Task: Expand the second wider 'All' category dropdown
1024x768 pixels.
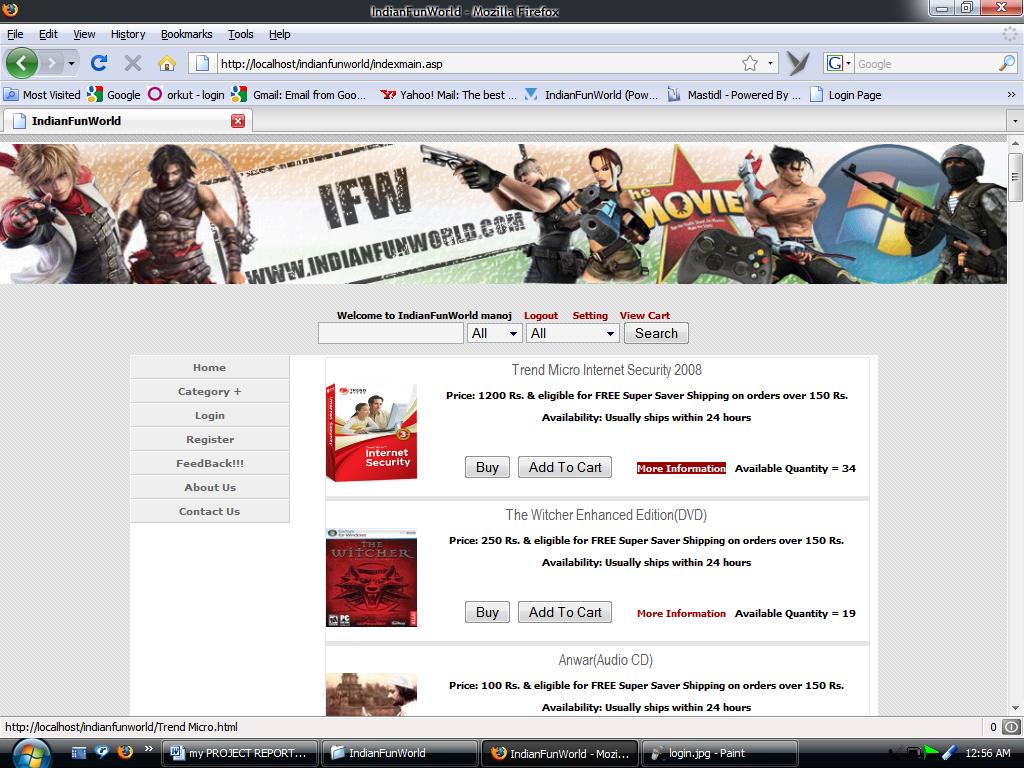Action: tap(573, 333)
